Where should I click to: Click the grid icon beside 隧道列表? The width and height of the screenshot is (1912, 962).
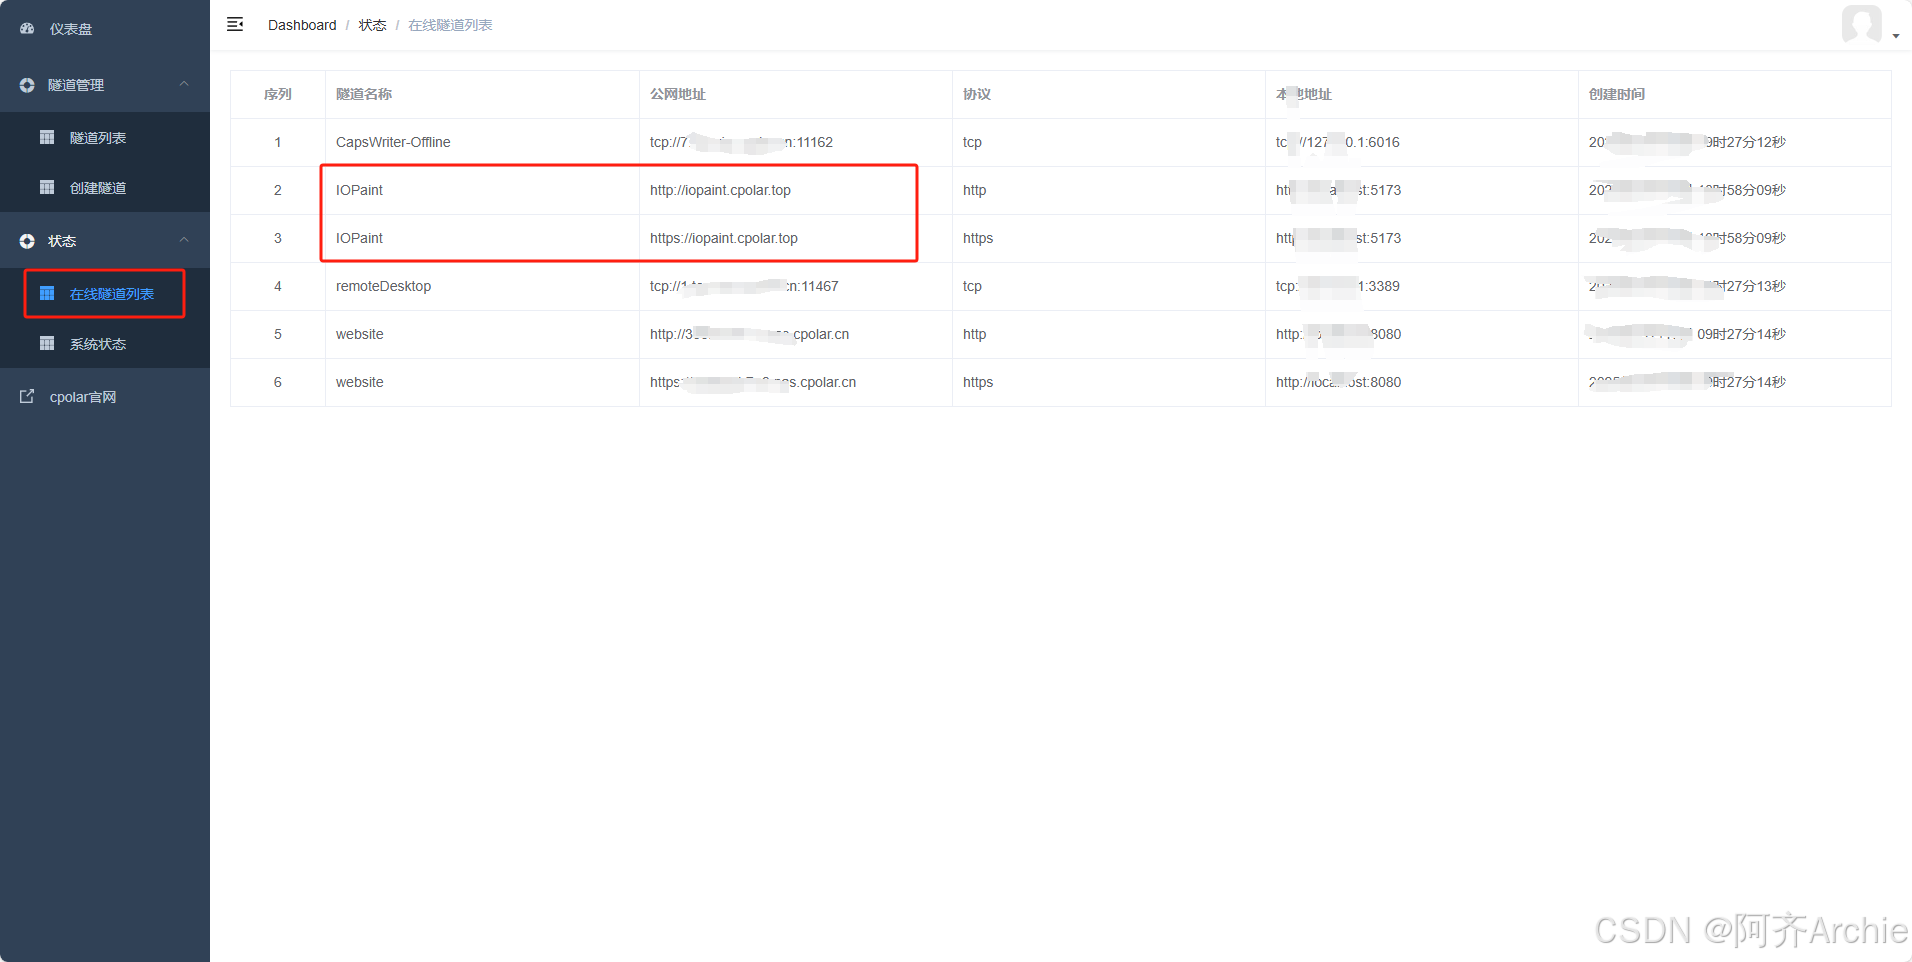(47, 137)
